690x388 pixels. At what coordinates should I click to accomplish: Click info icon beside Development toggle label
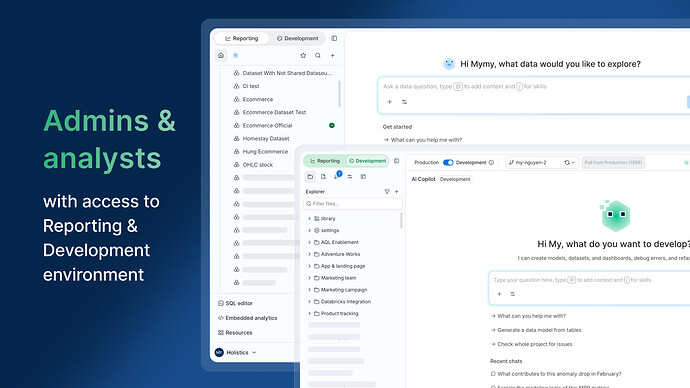pyautogui.click(x=492, y=162)
